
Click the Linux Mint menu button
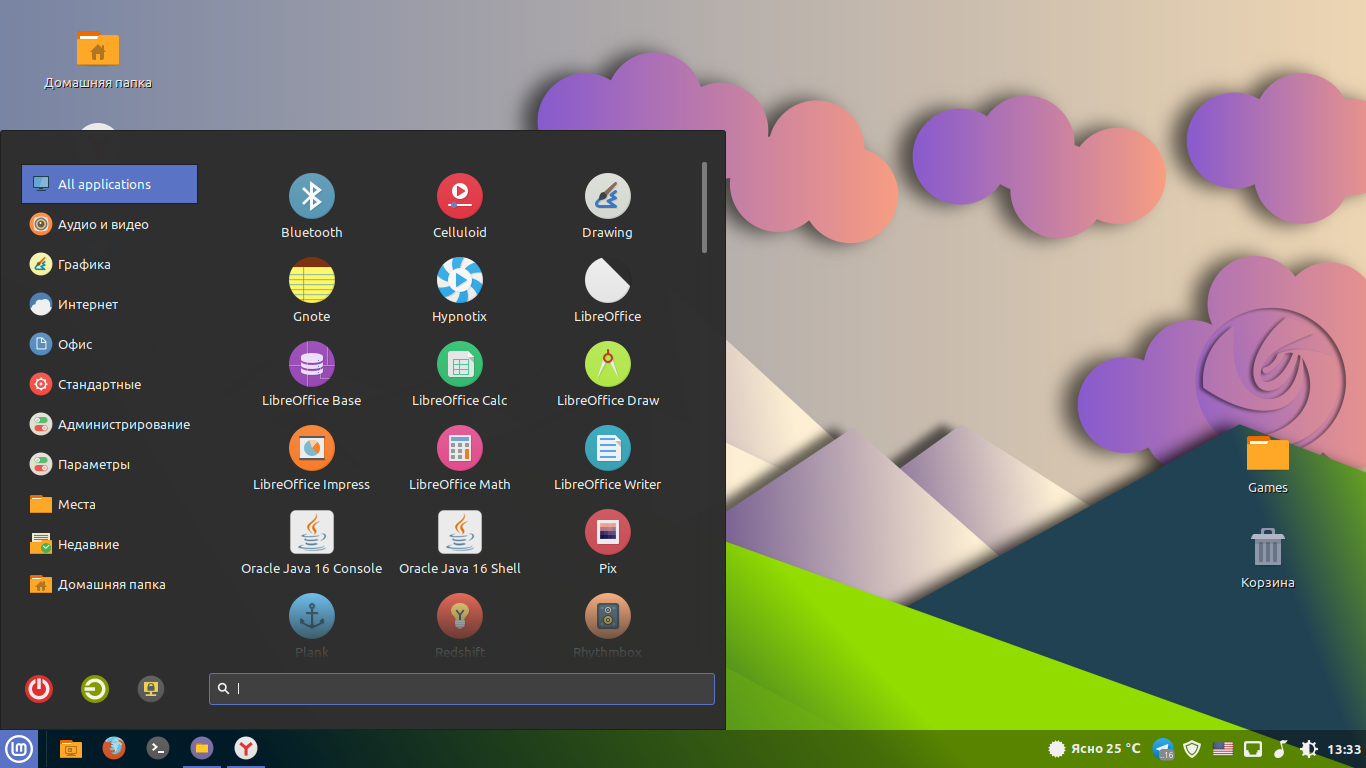click(x=19, y=748)
